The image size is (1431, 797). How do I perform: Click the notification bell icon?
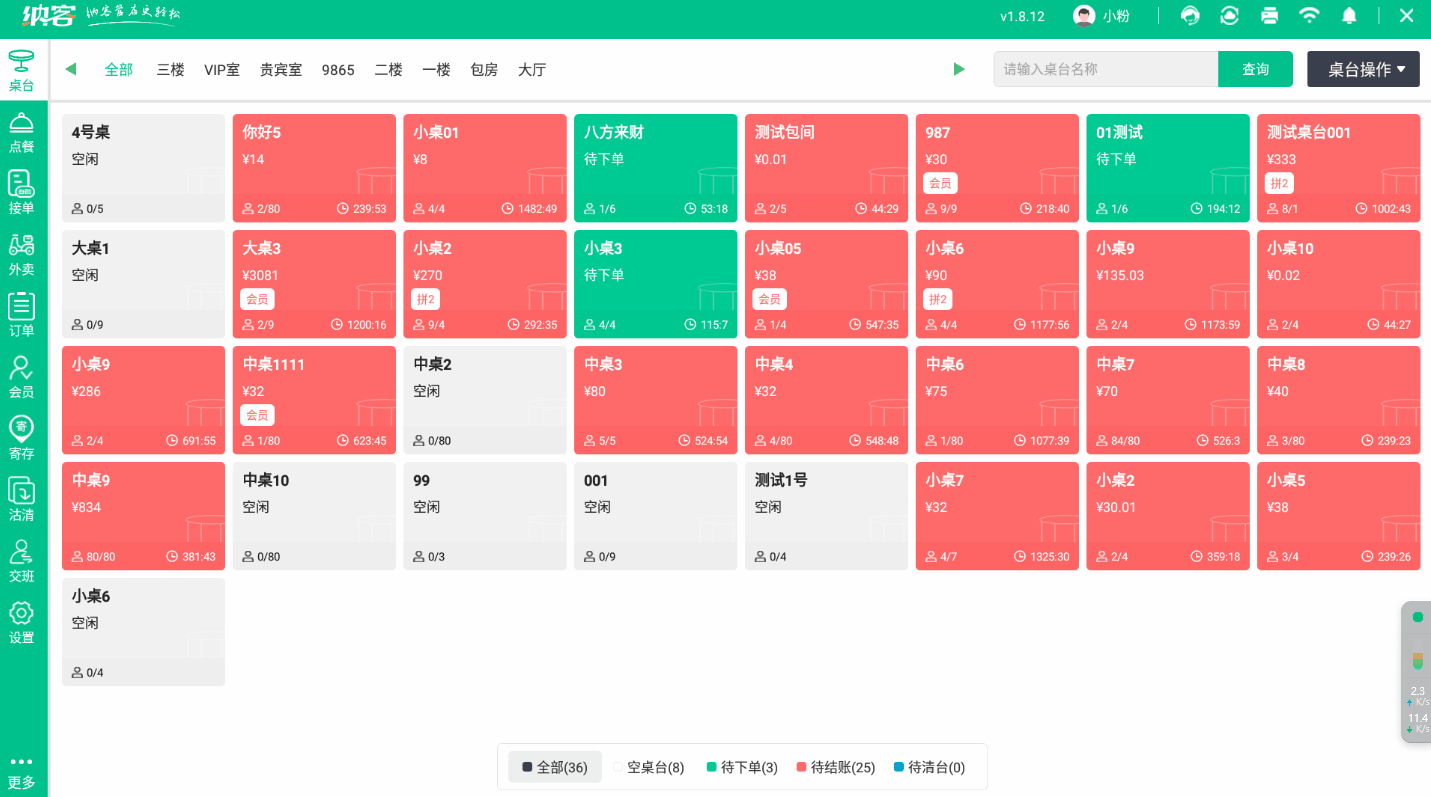point(1349,16)
